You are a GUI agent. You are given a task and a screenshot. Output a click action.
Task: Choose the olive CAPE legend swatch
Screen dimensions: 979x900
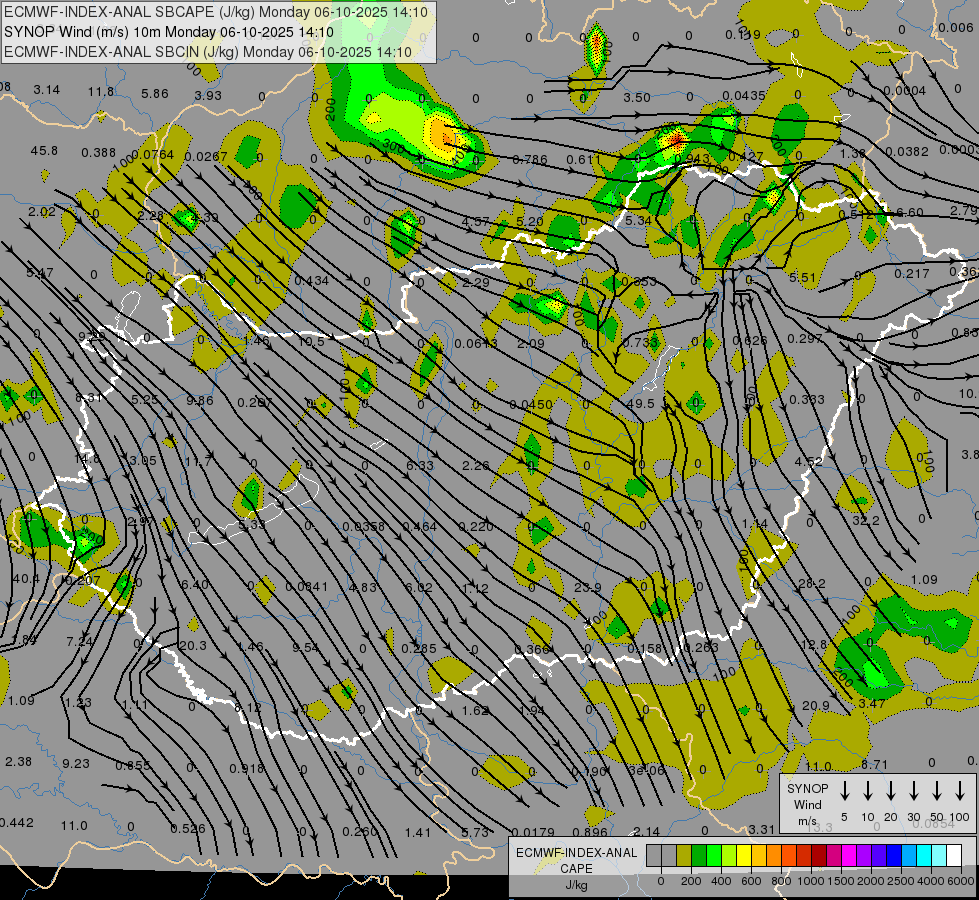pyautogui.click(x=684, y=855)
